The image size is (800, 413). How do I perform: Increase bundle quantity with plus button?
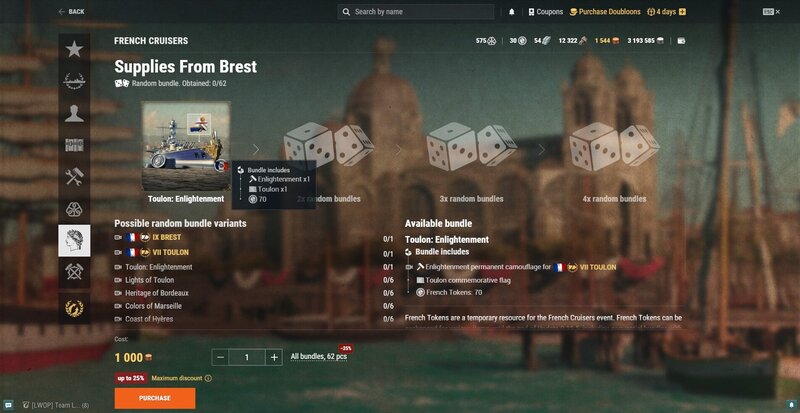[274, 357]
